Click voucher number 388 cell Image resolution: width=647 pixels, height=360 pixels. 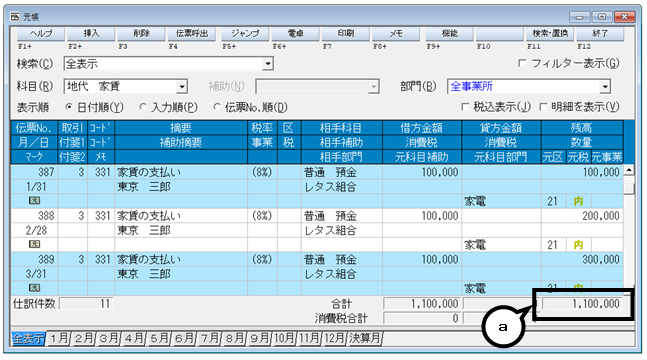(x=35, y=216)
